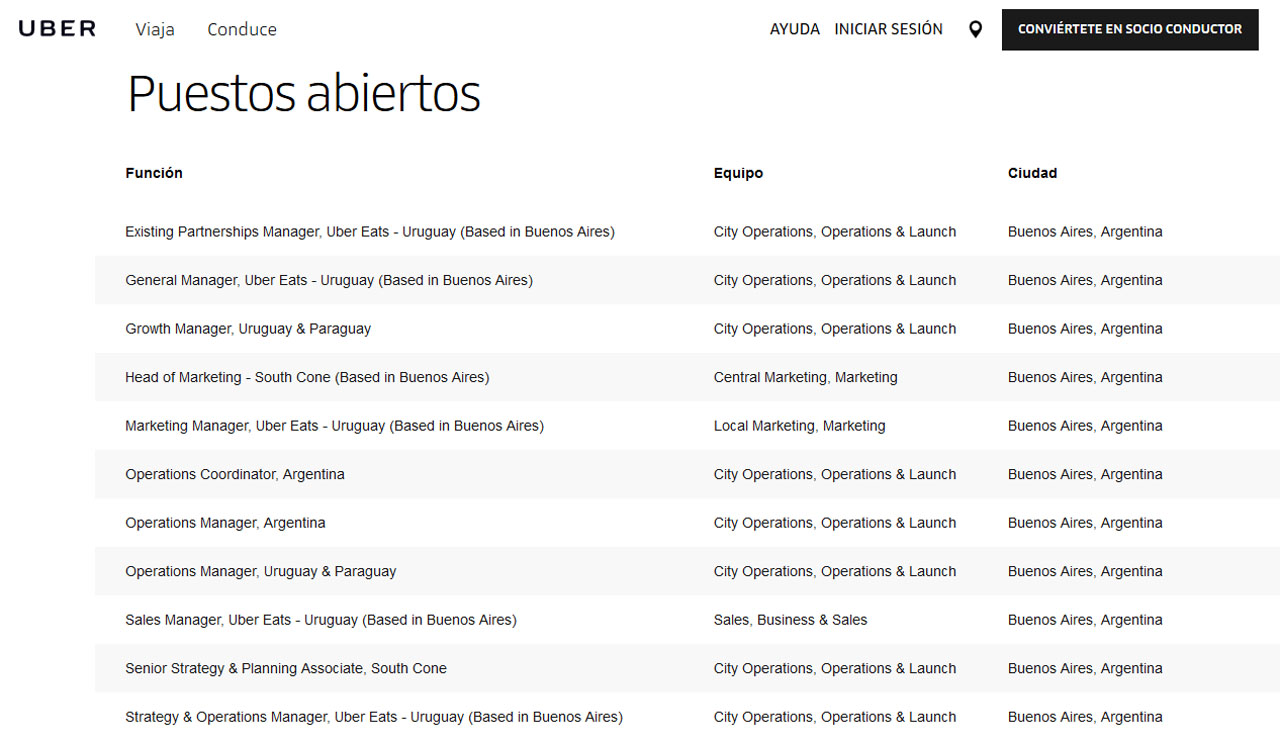This screenshot has height=744, width=1280.
Task: Click Buenos Aires cell in Sales Manager row
Action: [x=1085, y=620]
